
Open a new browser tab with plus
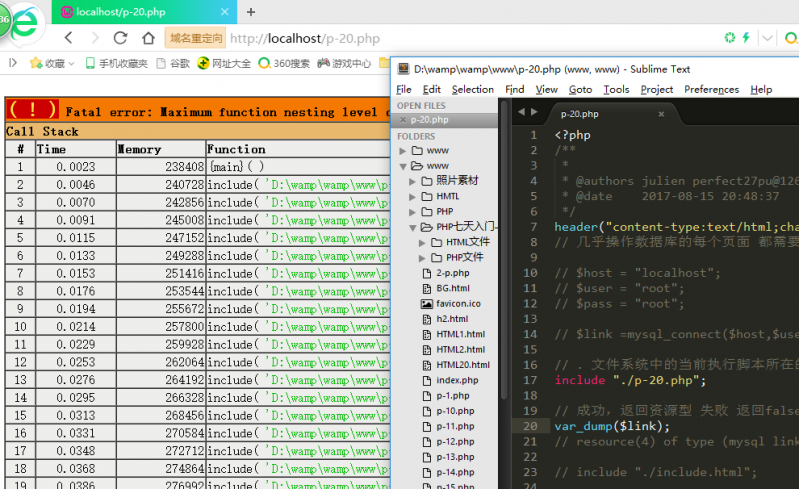250,12
